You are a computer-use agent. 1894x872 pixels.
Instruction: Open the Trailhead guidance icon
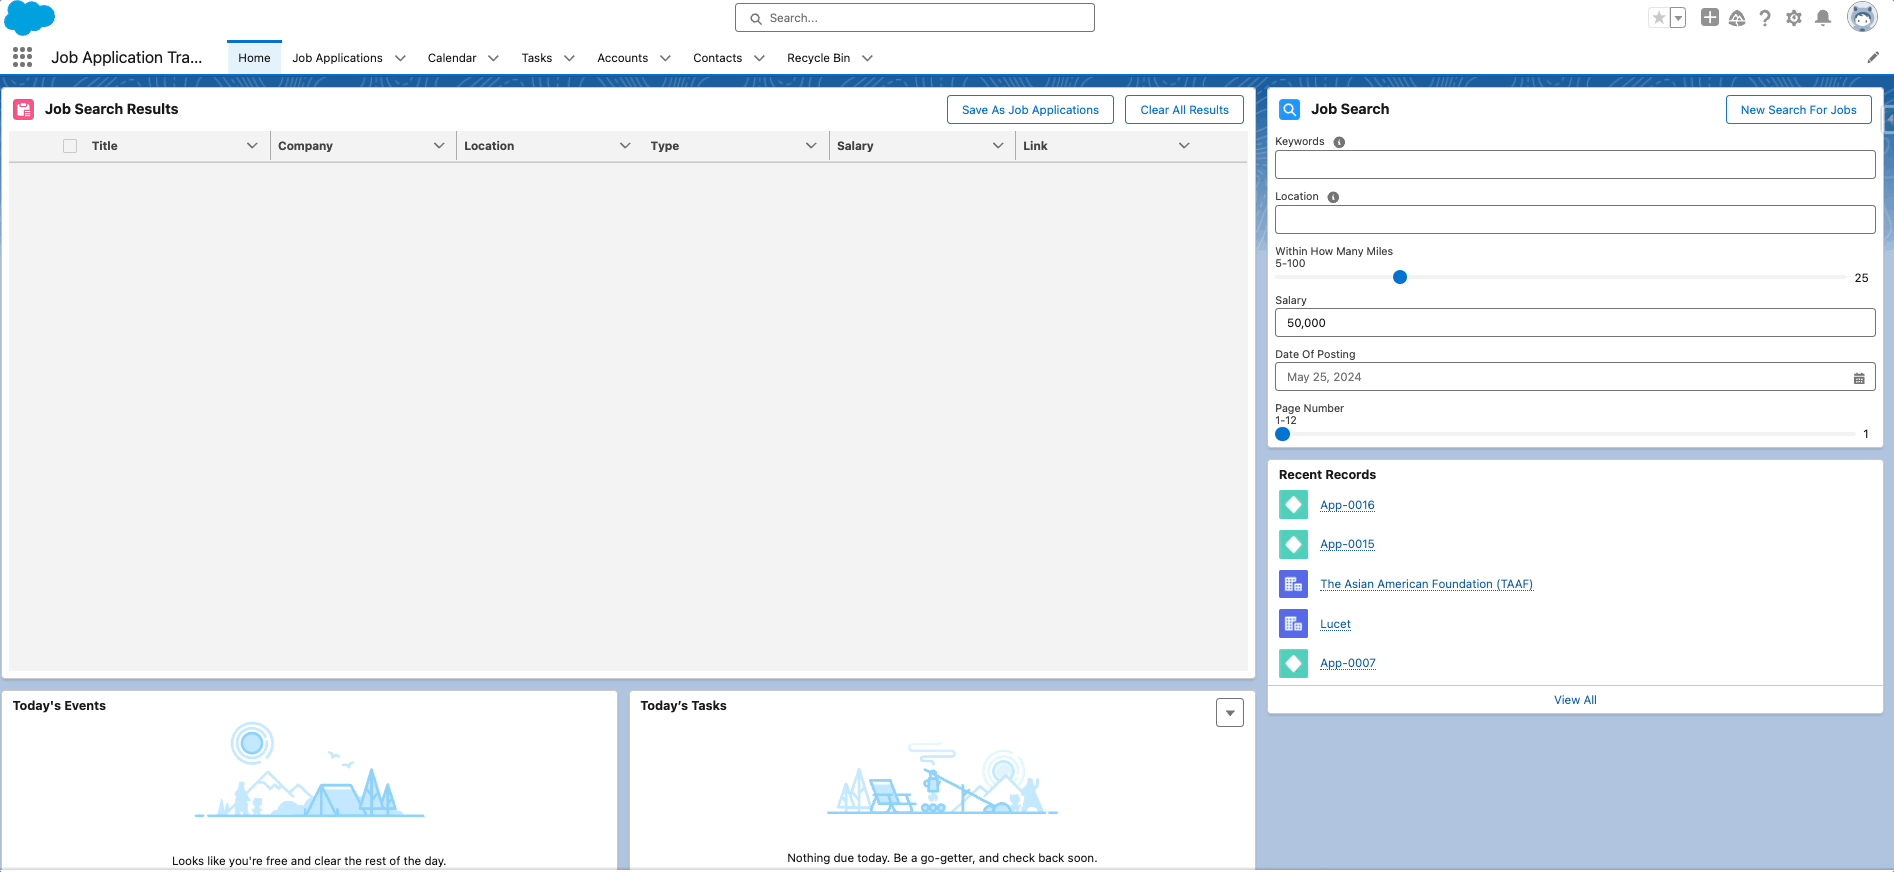pos(1737,18)
